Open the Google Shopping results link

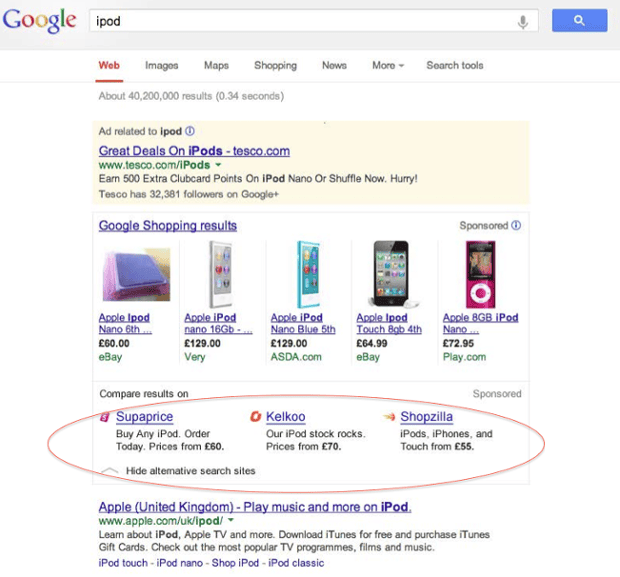168,226
